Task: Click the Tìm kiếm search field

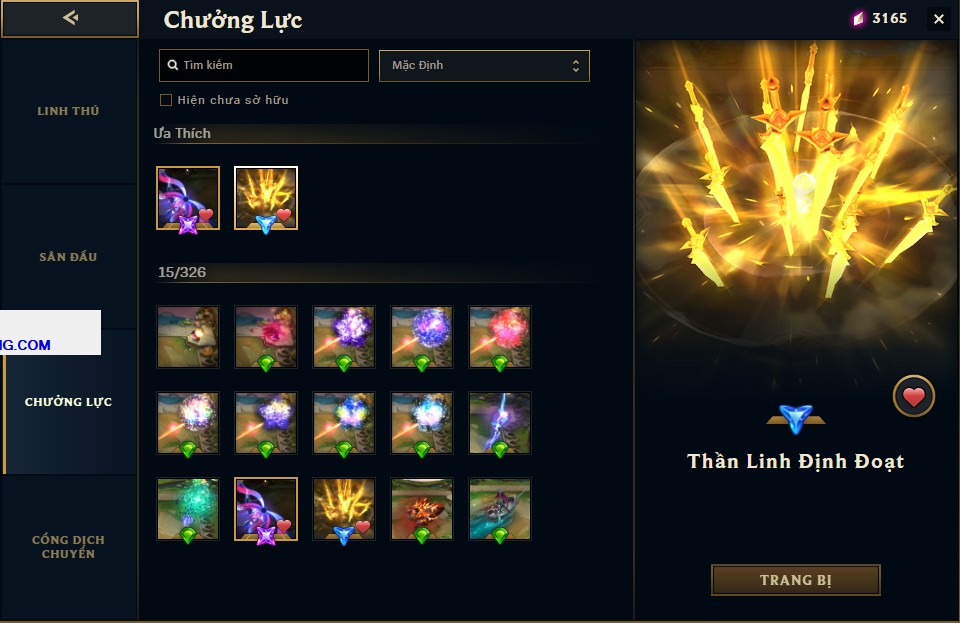Action: [x=264, y=65]
